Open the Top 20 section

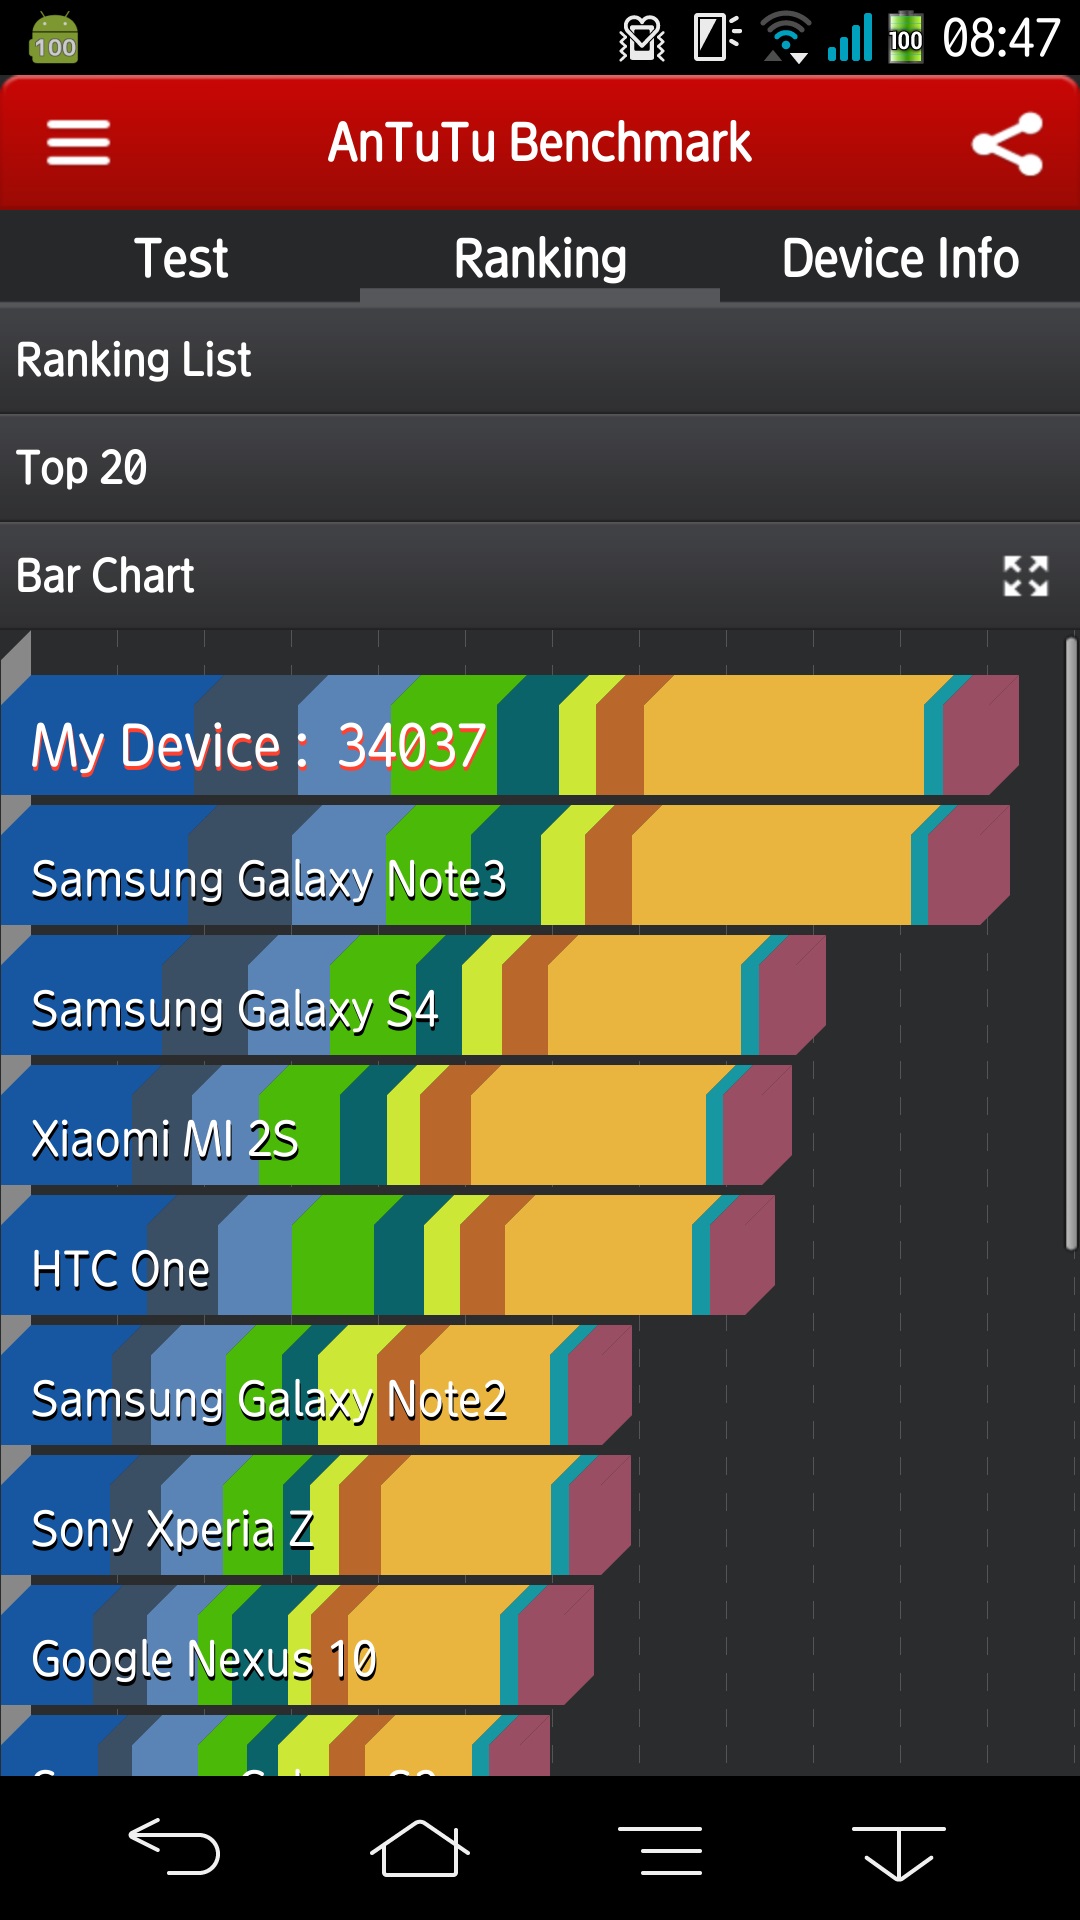pyautogui.click(x=540, y=468)
